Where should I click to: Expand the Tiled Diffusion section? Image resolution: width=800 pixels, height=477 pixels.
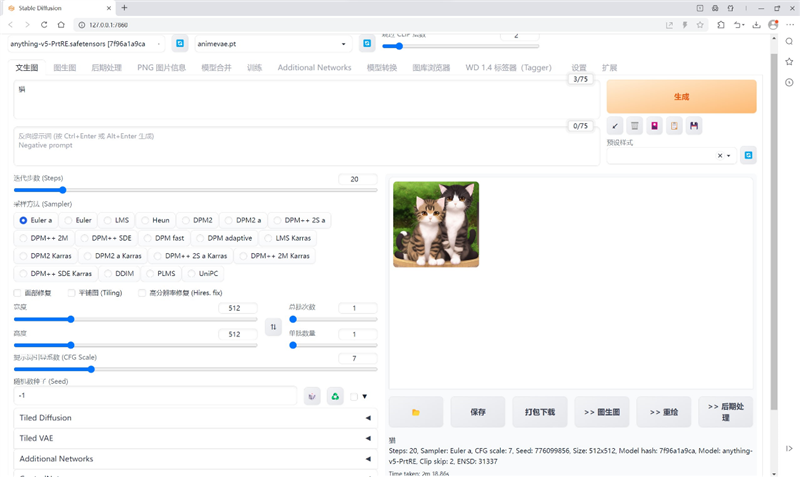click(195, 418)
